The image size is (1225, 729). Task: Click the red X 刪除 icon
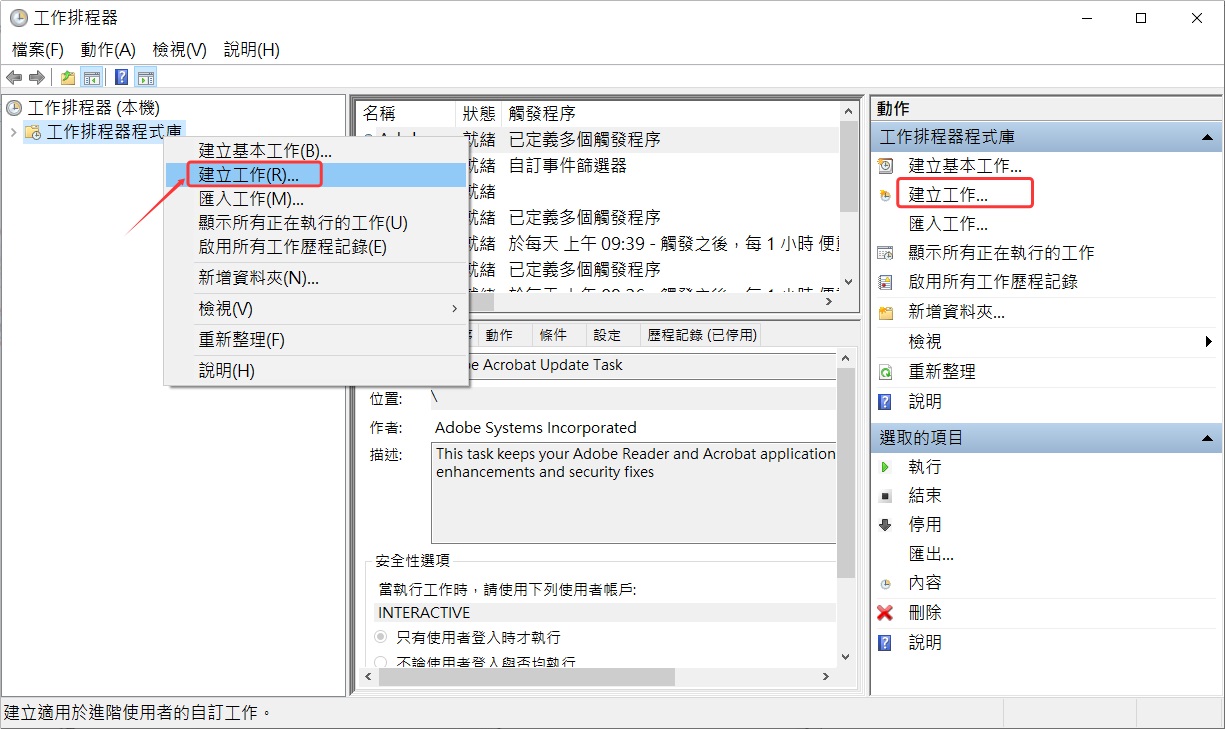tap(885, 613)
